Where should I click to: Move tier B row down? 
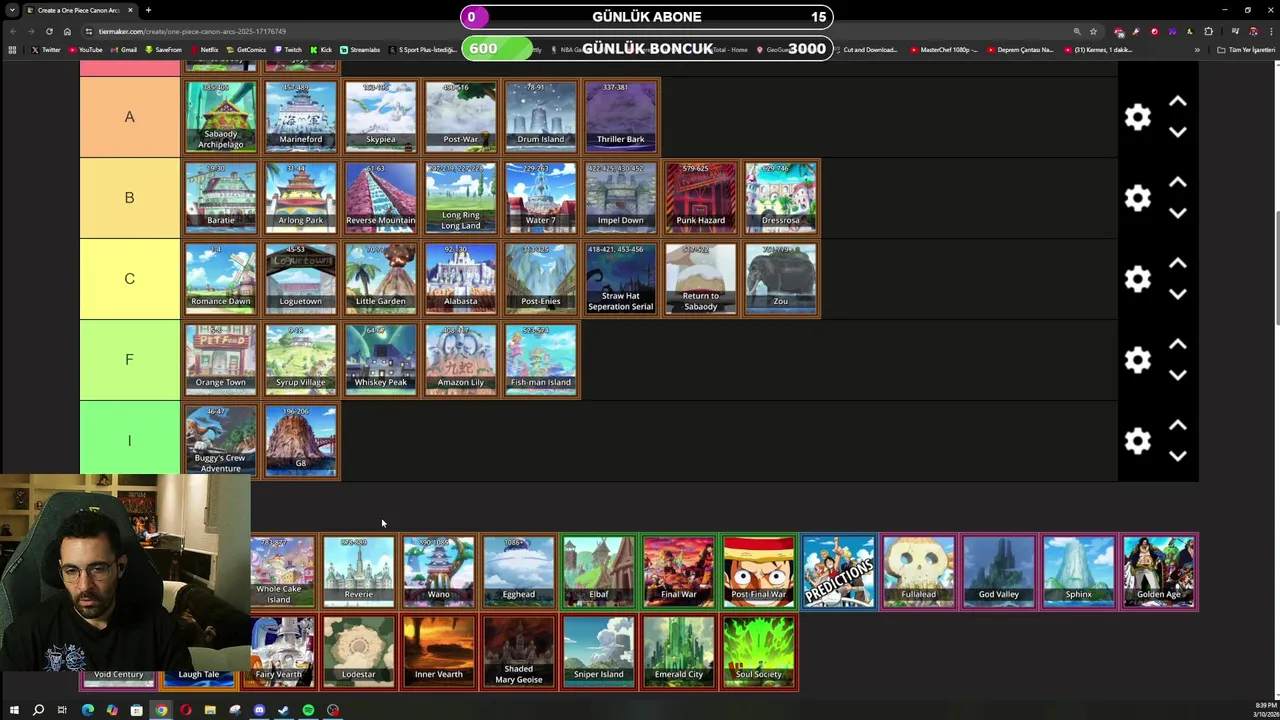click(1178, 213)
